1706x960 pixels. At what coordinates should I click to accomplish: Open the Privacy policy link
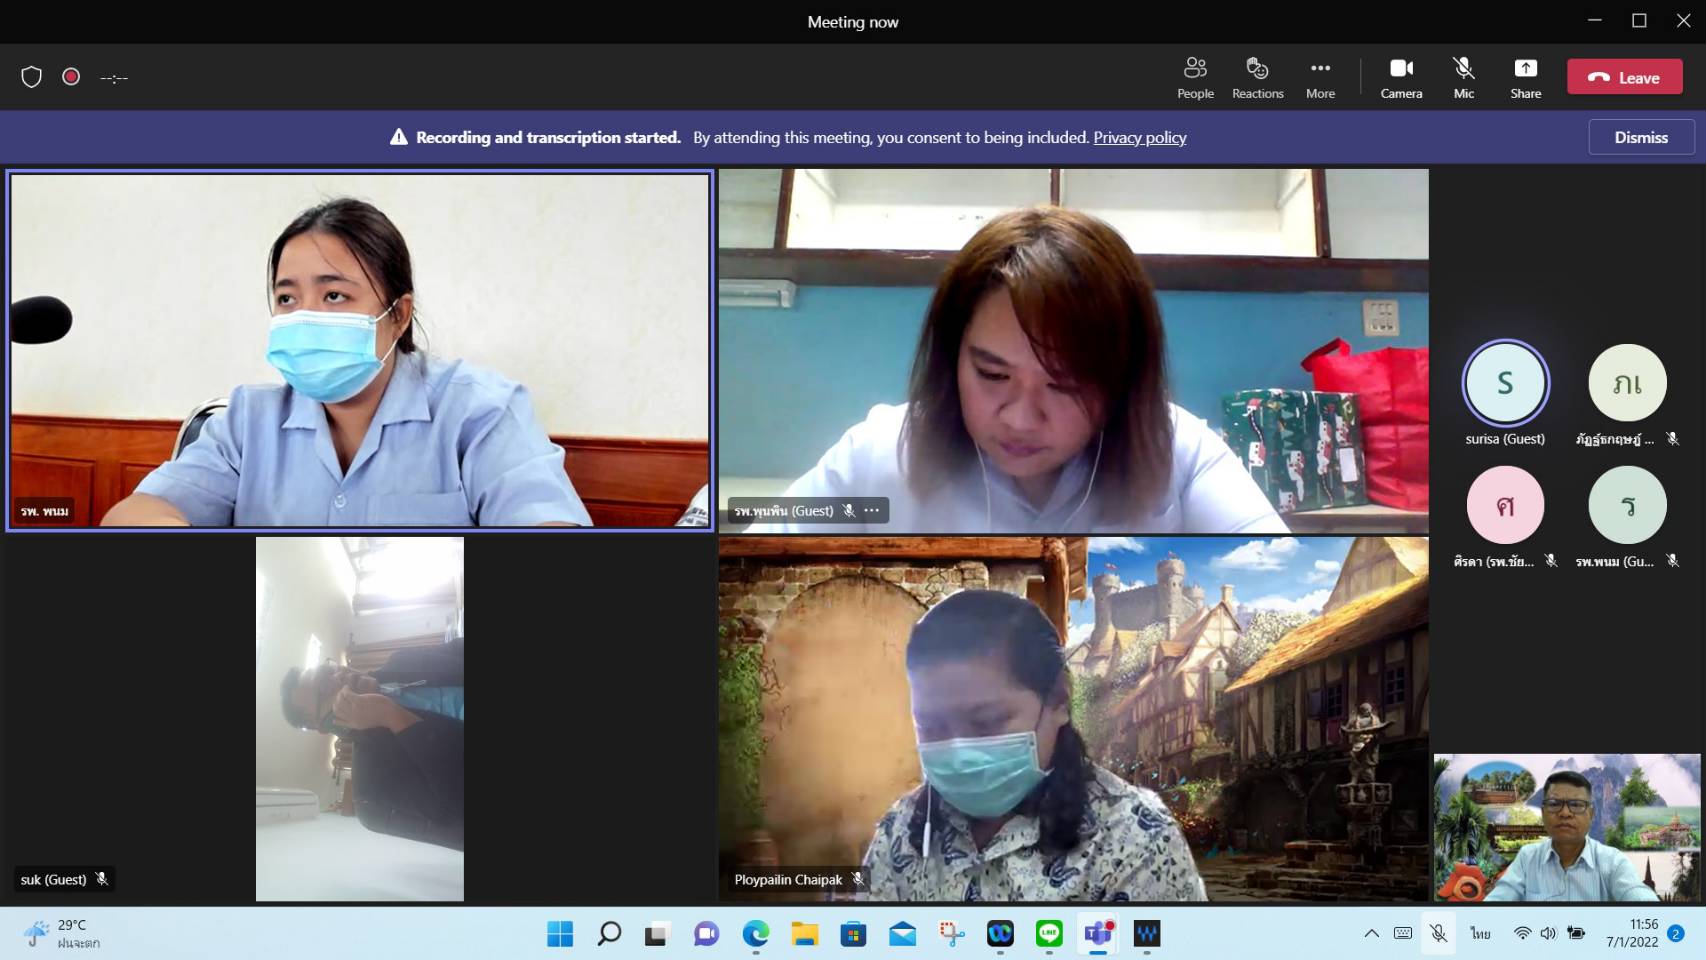pos(1139,137)
